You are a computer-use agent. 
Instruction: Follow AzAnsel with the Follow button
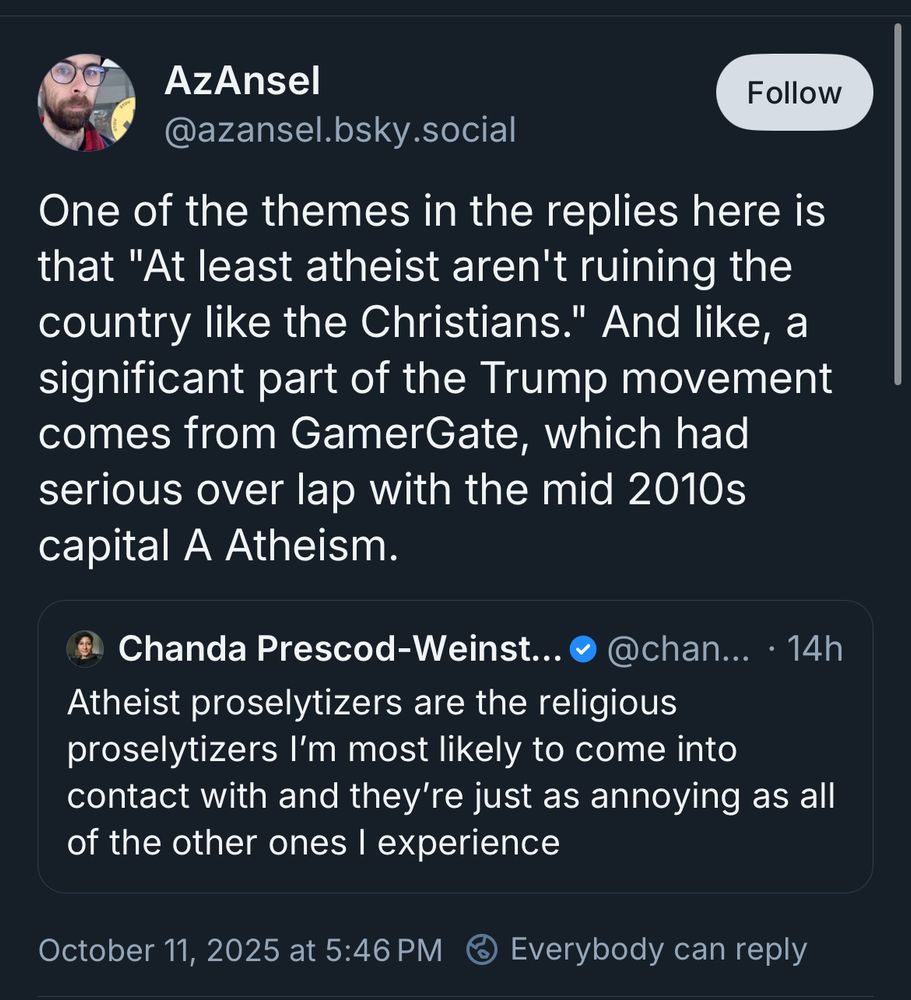point(794,93)
